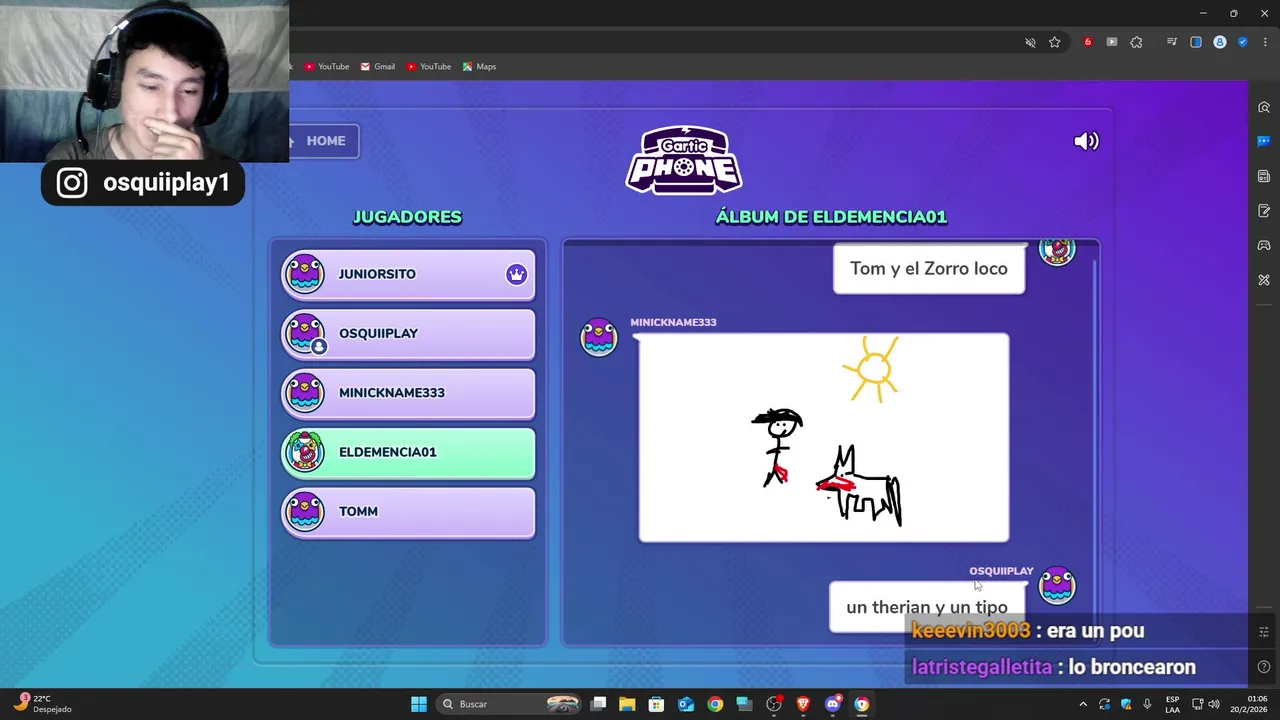Open the sidebar notes pencil icon
Image resolution: width=1280 pixels, height=720 pixels.
coord(1264,211)
